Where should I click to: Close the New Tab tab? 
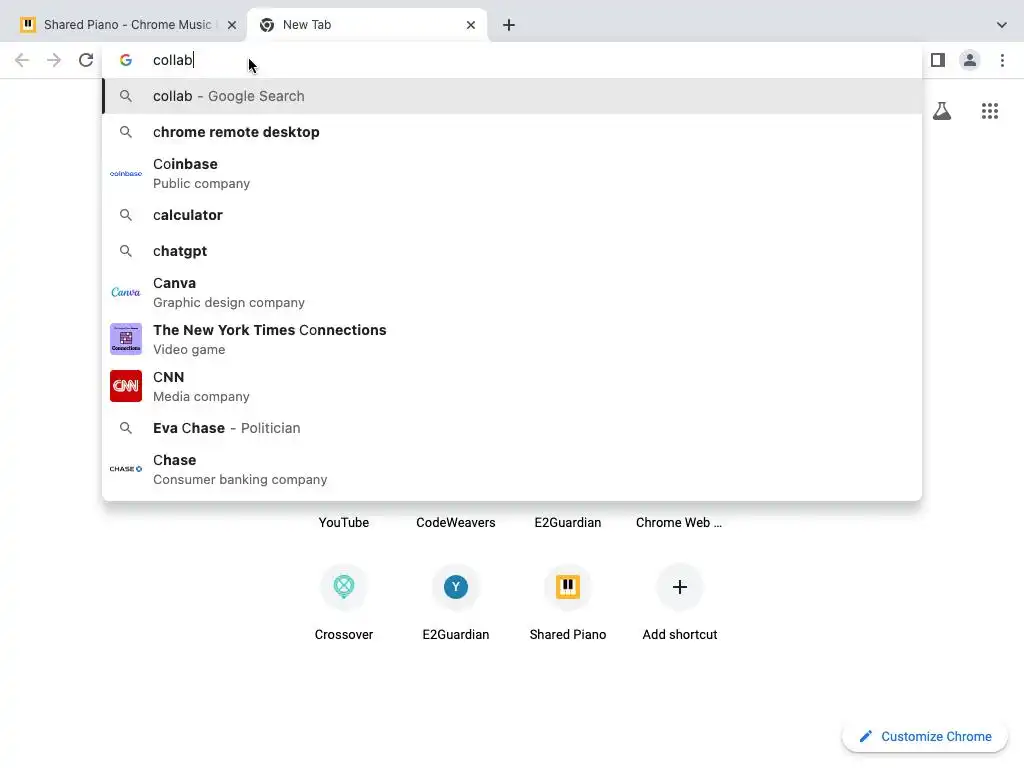(x=471, y=25)
